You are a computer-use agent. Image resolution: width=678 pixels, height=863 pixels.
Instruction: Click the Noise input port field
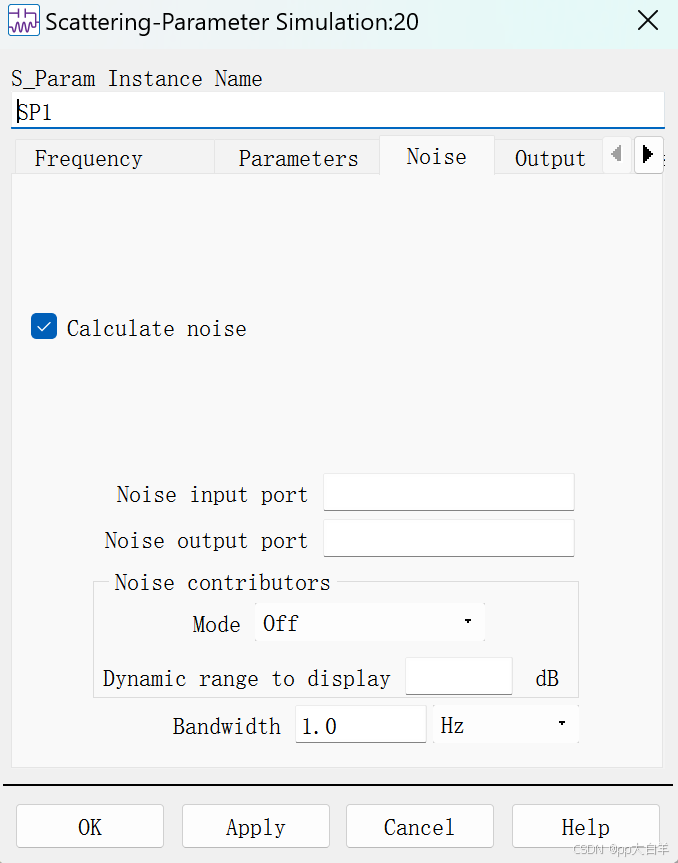449,493
